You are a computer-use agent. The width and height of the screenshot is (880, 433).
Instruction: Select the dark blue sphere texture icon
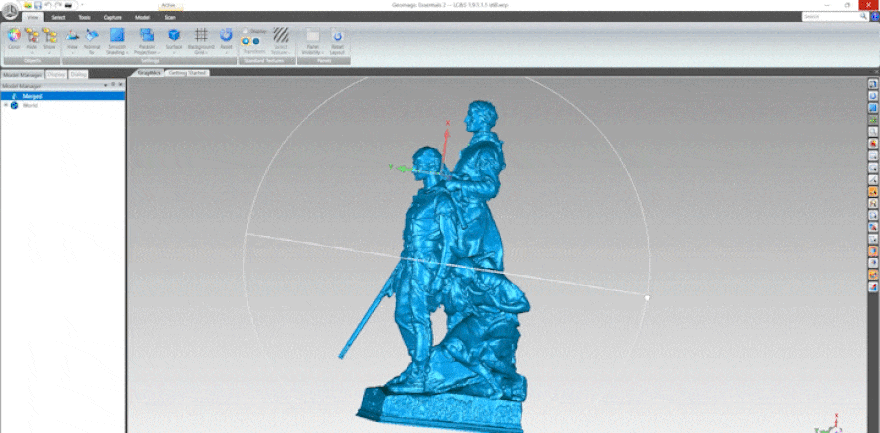tap(256, 41)
